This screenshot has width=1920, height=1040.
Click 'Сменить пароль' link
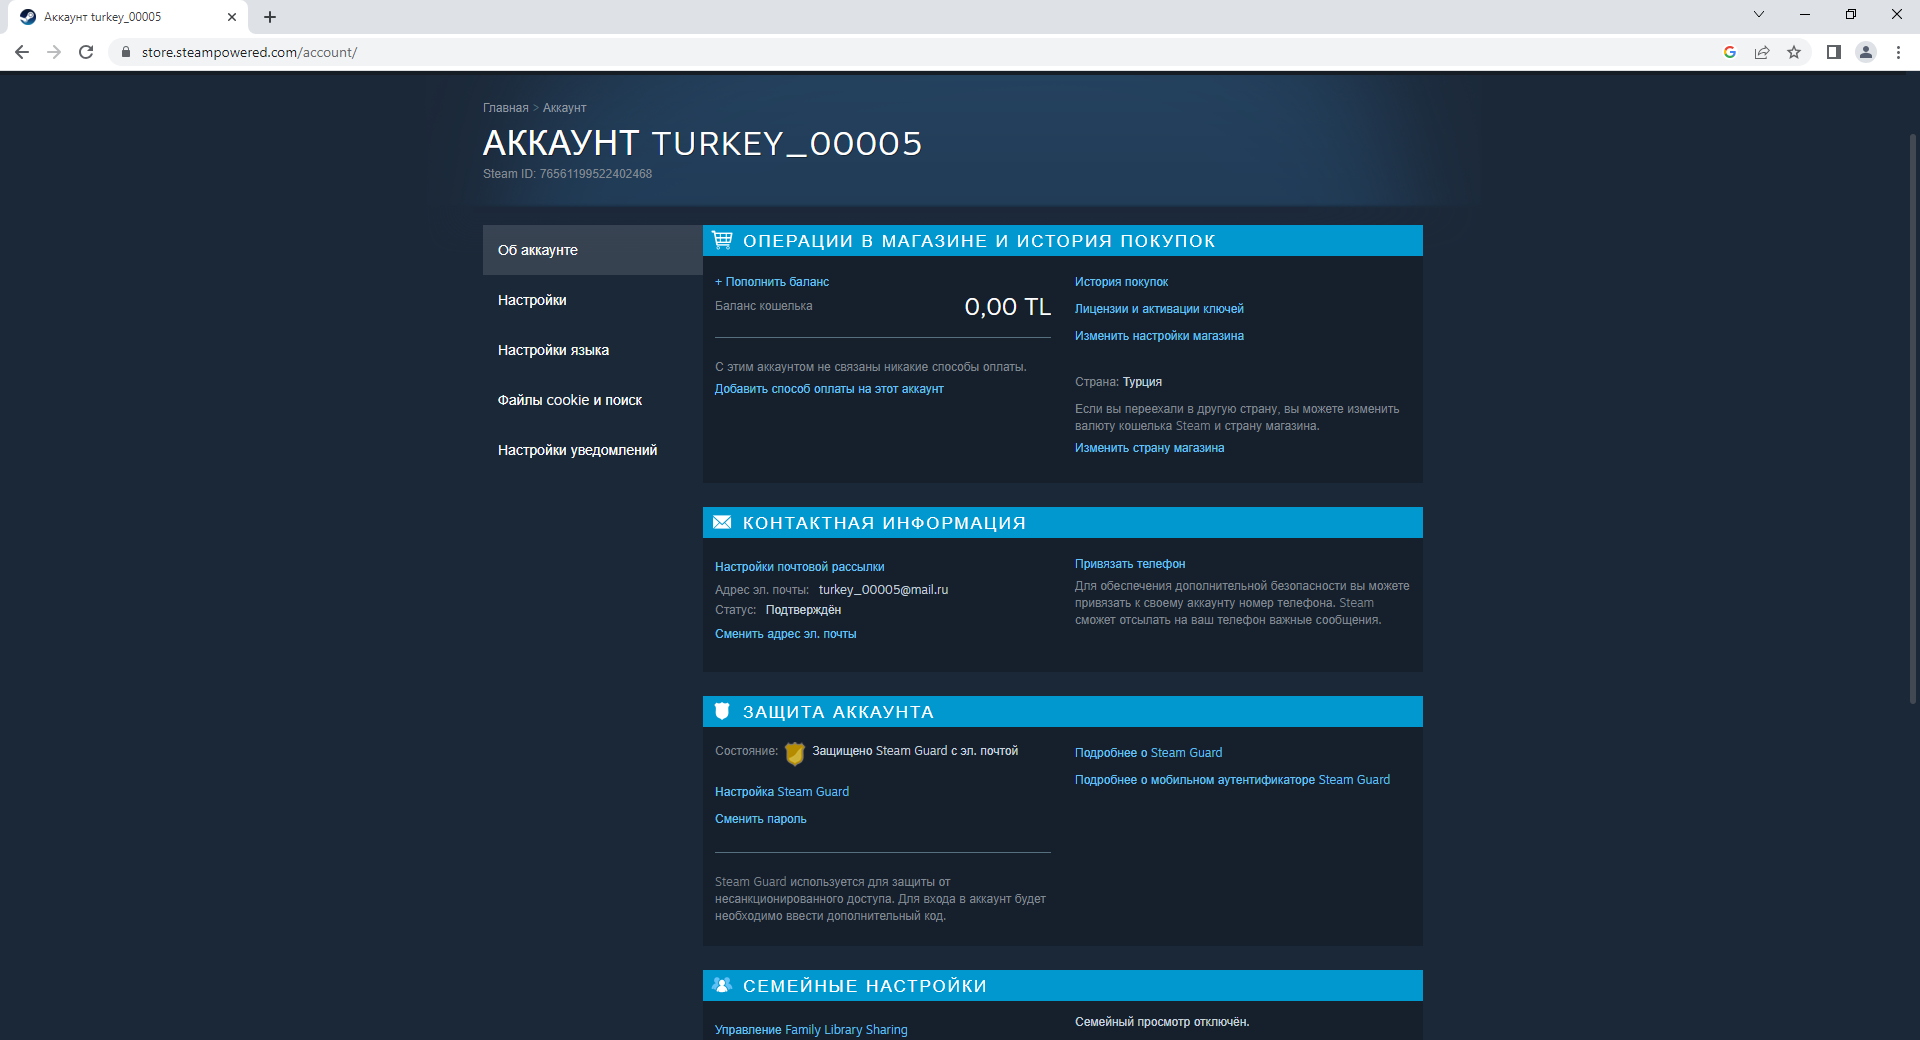[x=760, y=819]
